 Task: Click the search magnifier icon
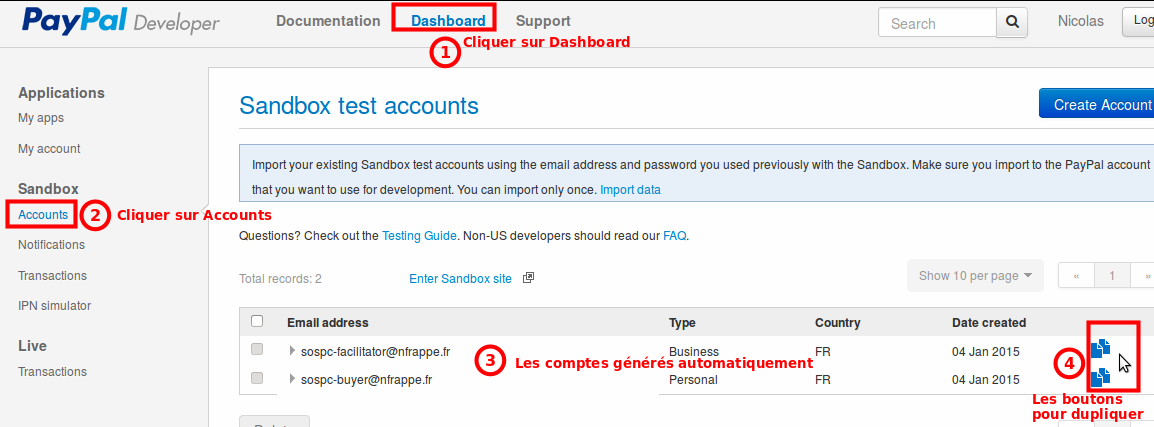click(x=1014, y=23)
